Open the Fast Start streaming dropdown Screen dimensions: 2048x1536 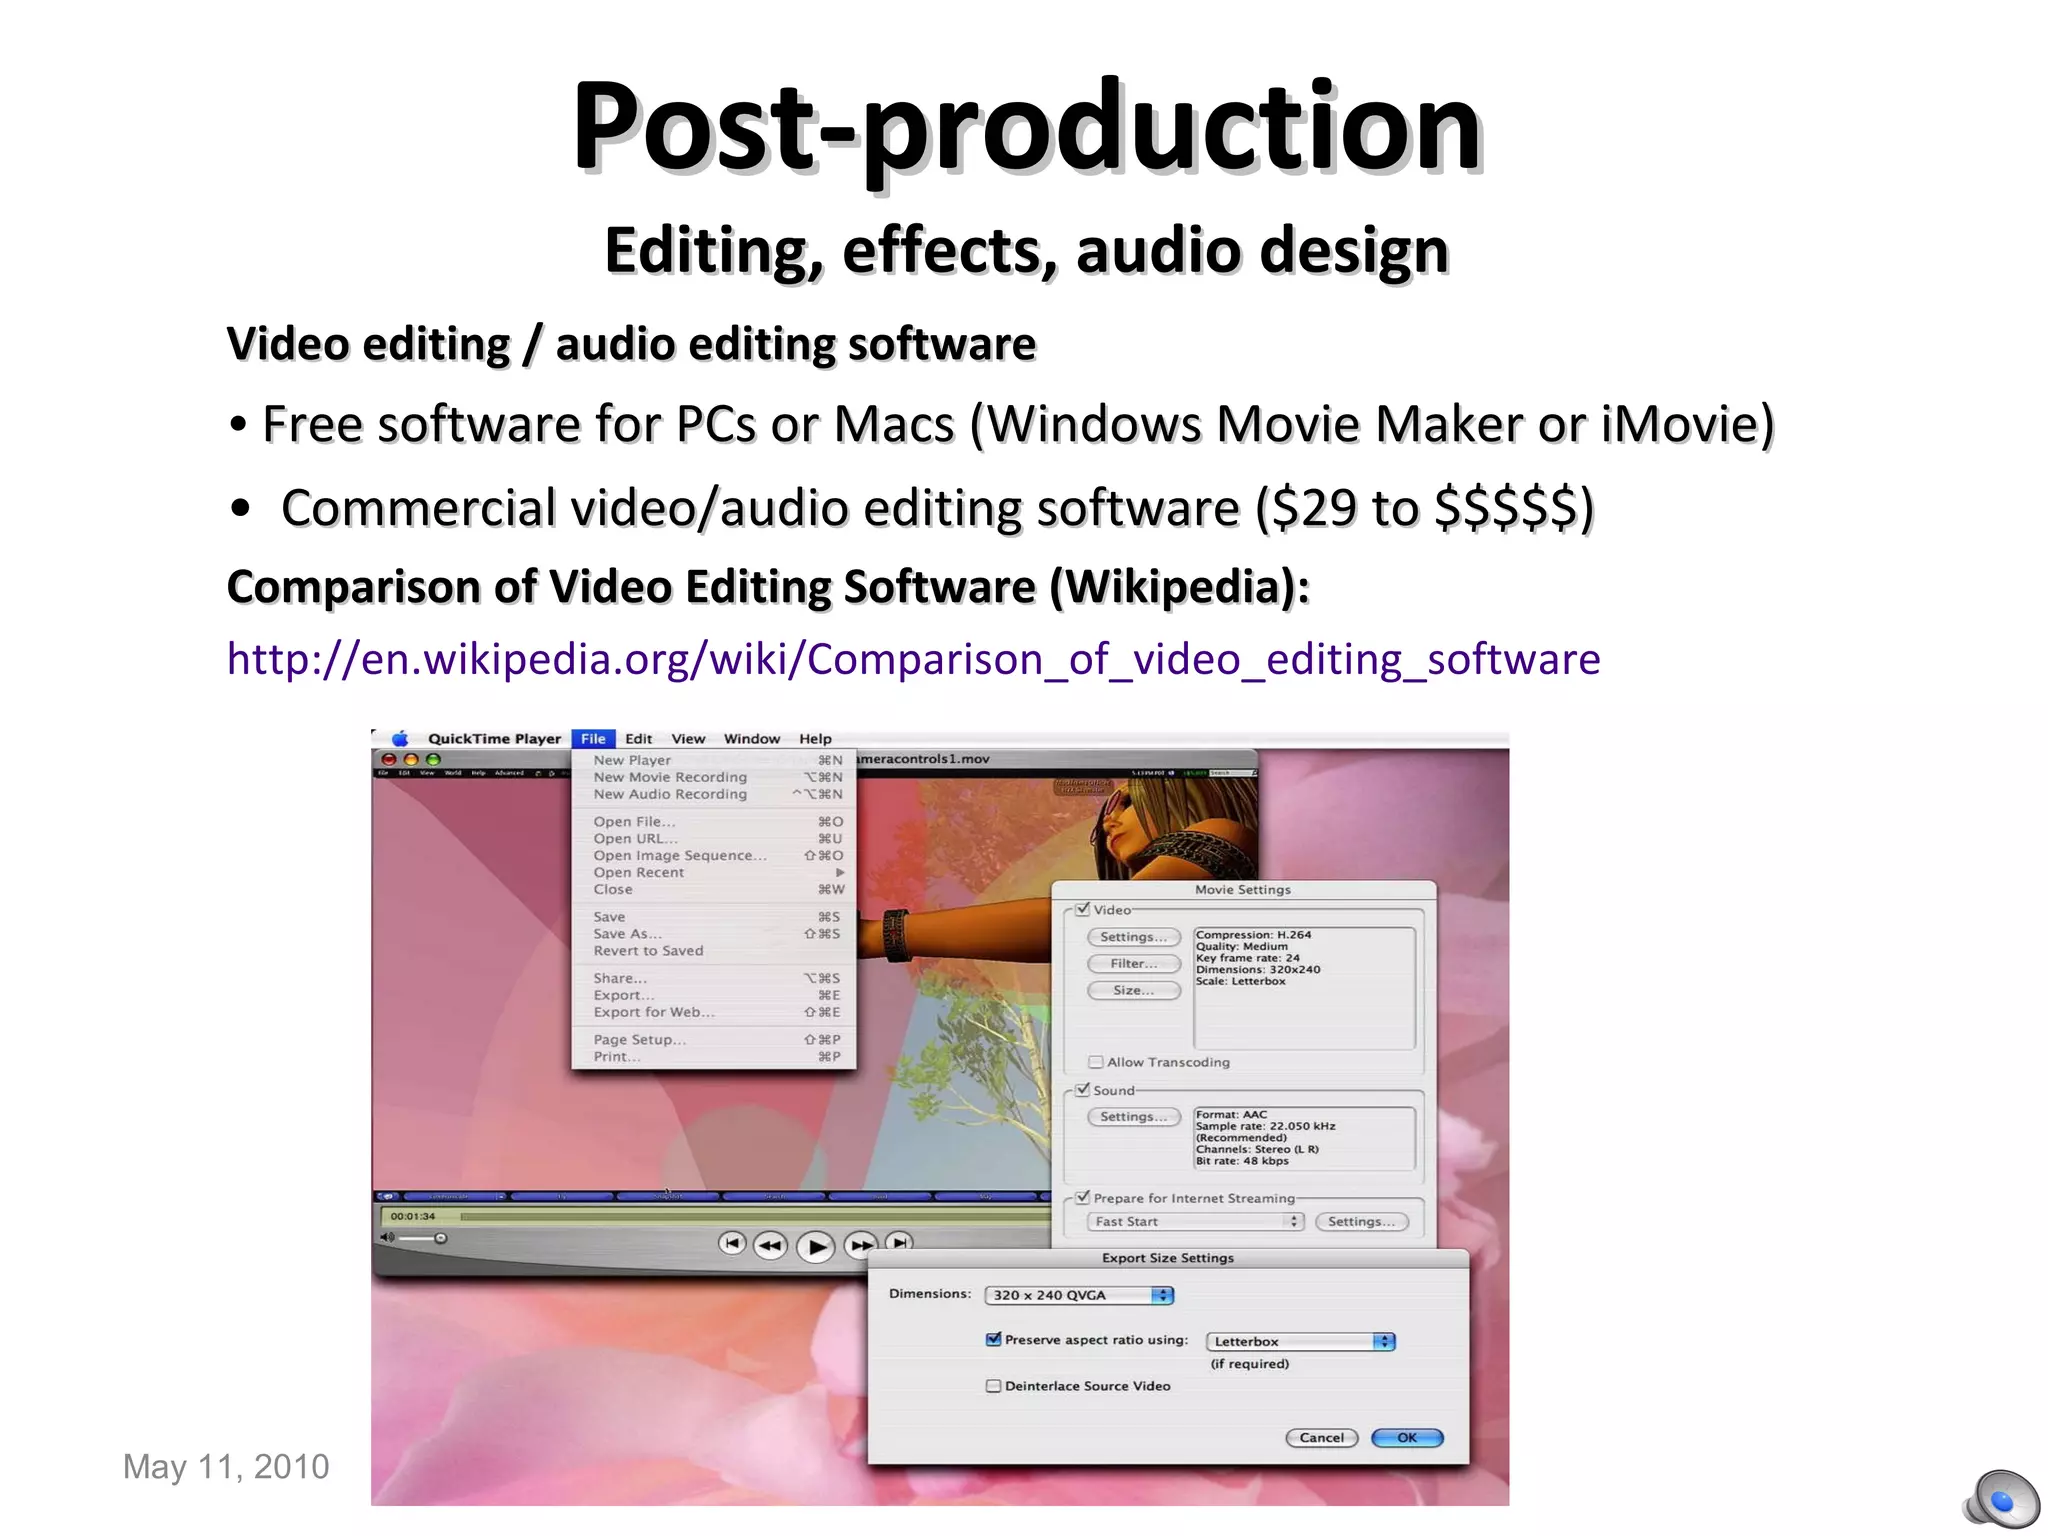tap(1196, 1221)
